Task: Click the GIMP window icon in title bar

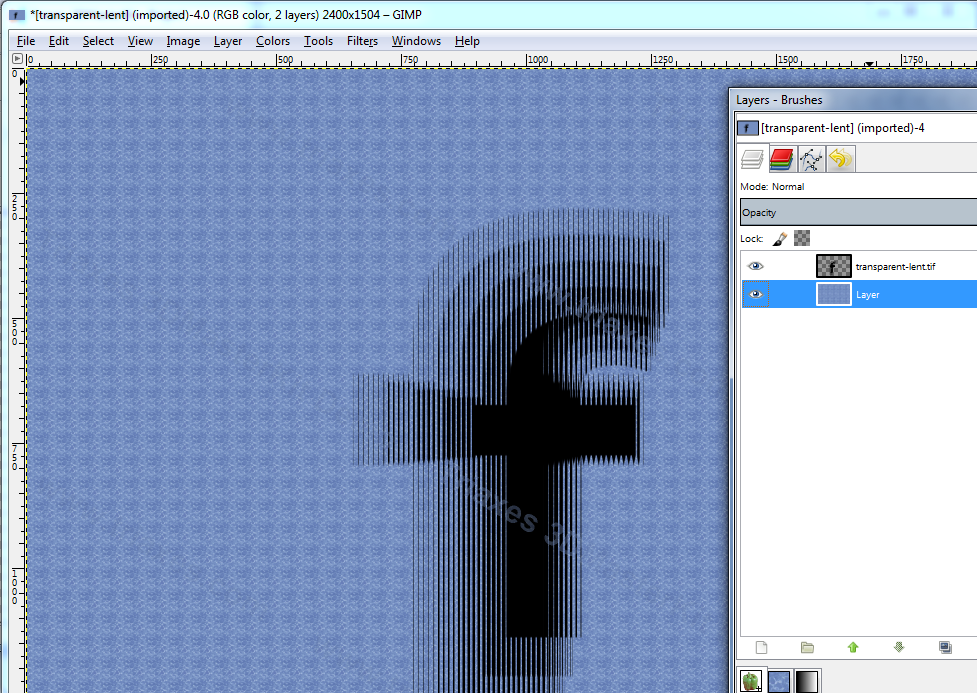Action: click(17, 14)
